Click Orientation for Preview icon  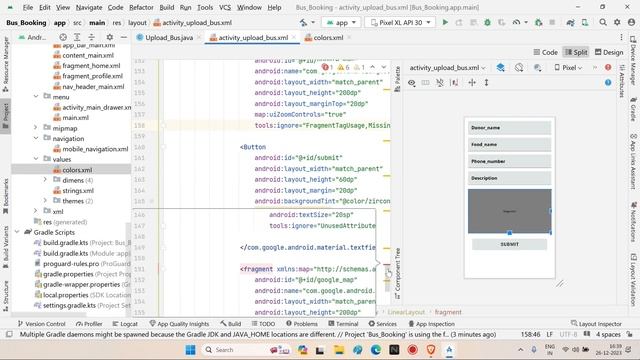tap(519, 68)
